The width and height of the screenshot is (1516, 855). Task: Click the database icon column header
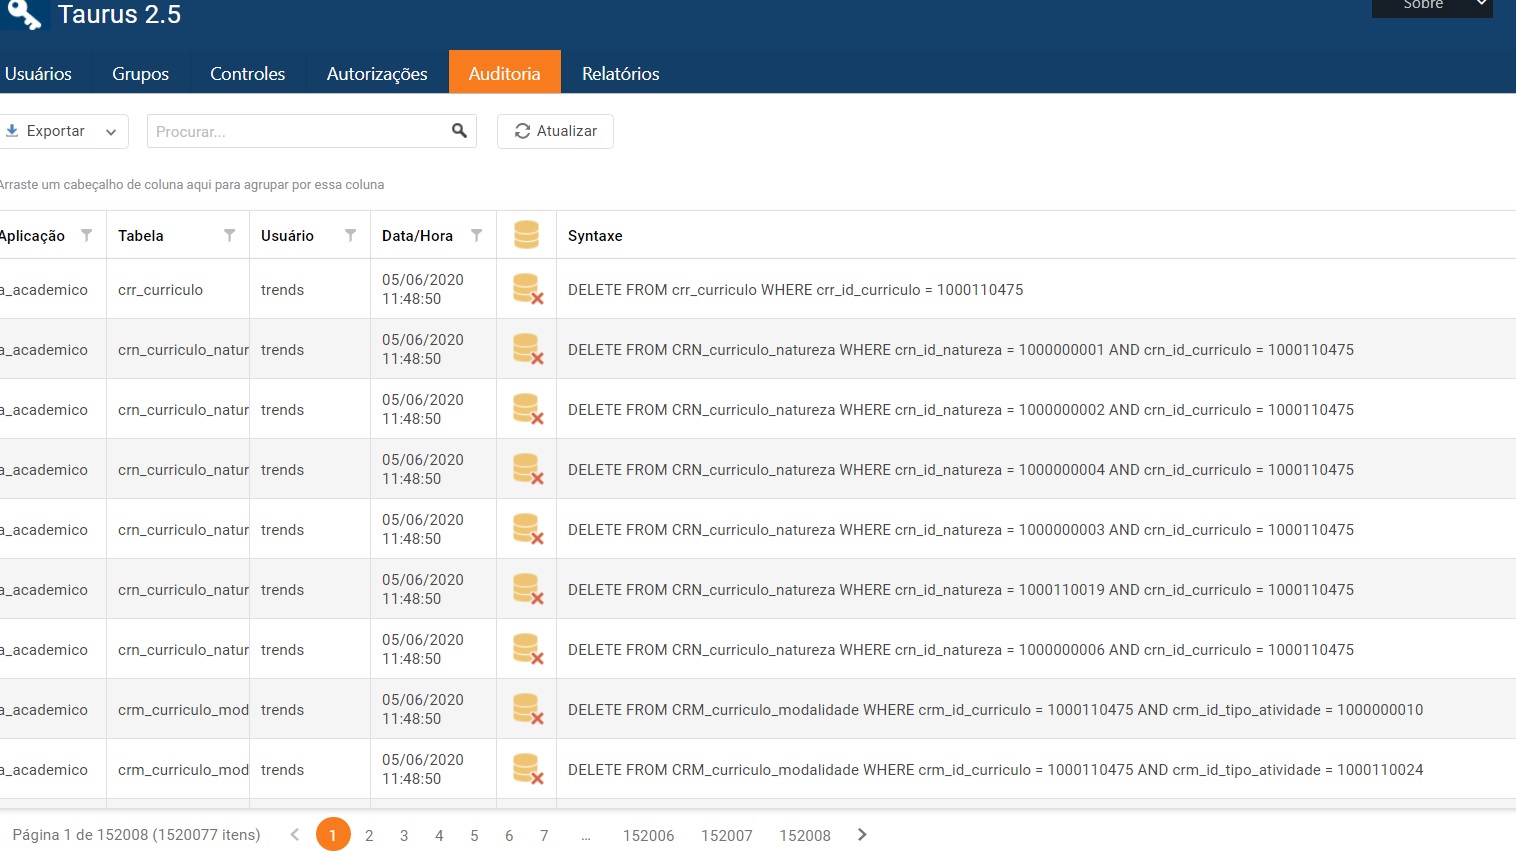pyautogui.click(x=526, y=235)
